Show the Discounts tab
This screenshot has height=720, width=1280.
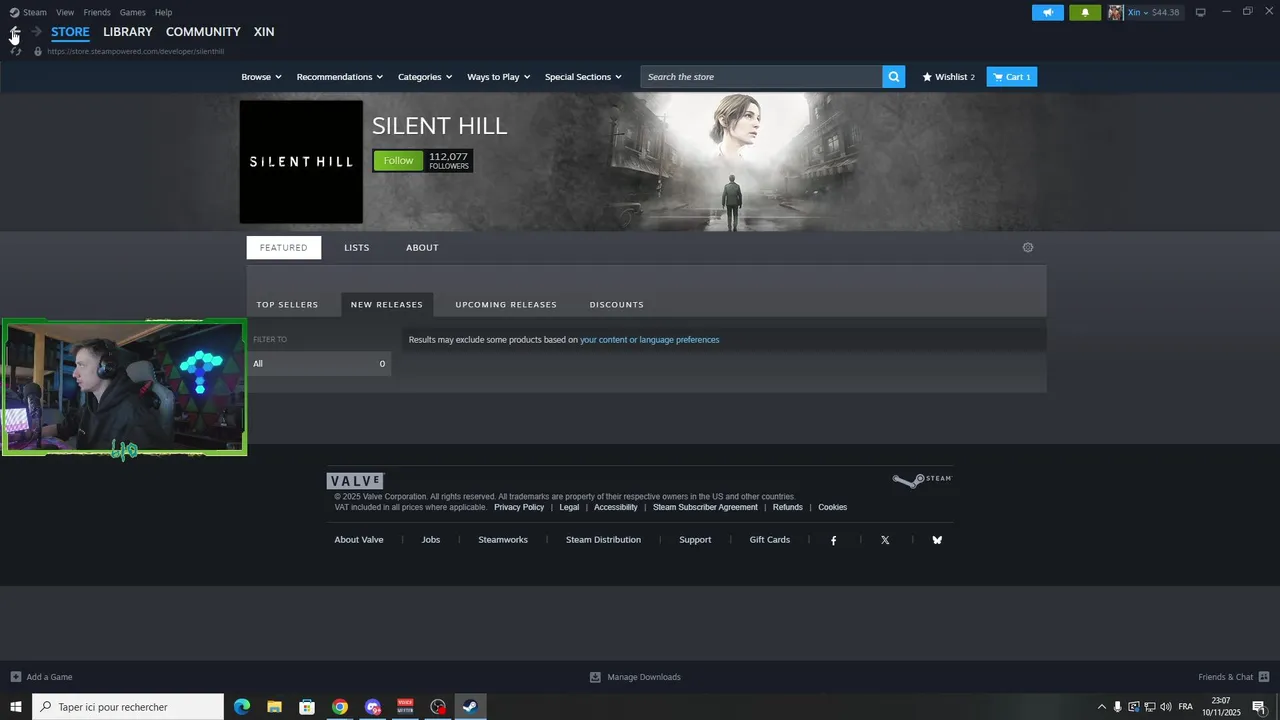click(x=617, y=305)
